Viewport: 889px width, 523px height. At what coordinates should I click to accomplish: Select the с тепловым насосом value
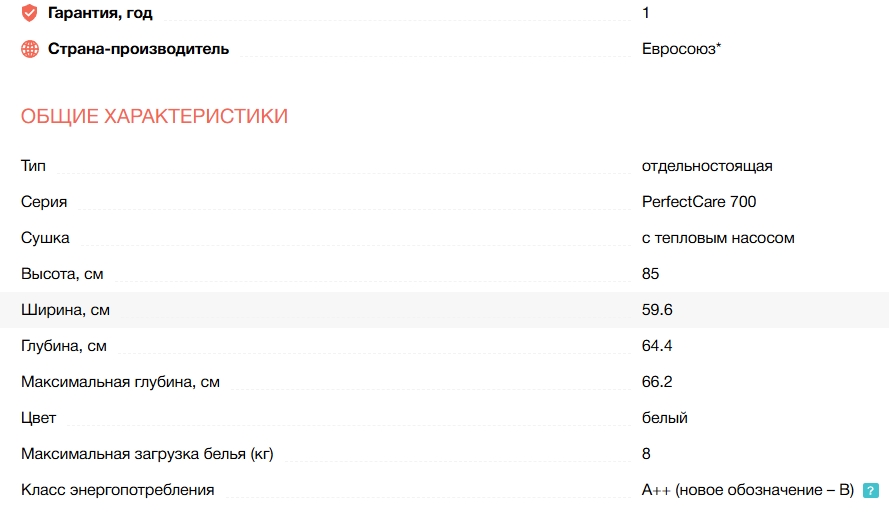pyautogui.click(x=718, y=238)
